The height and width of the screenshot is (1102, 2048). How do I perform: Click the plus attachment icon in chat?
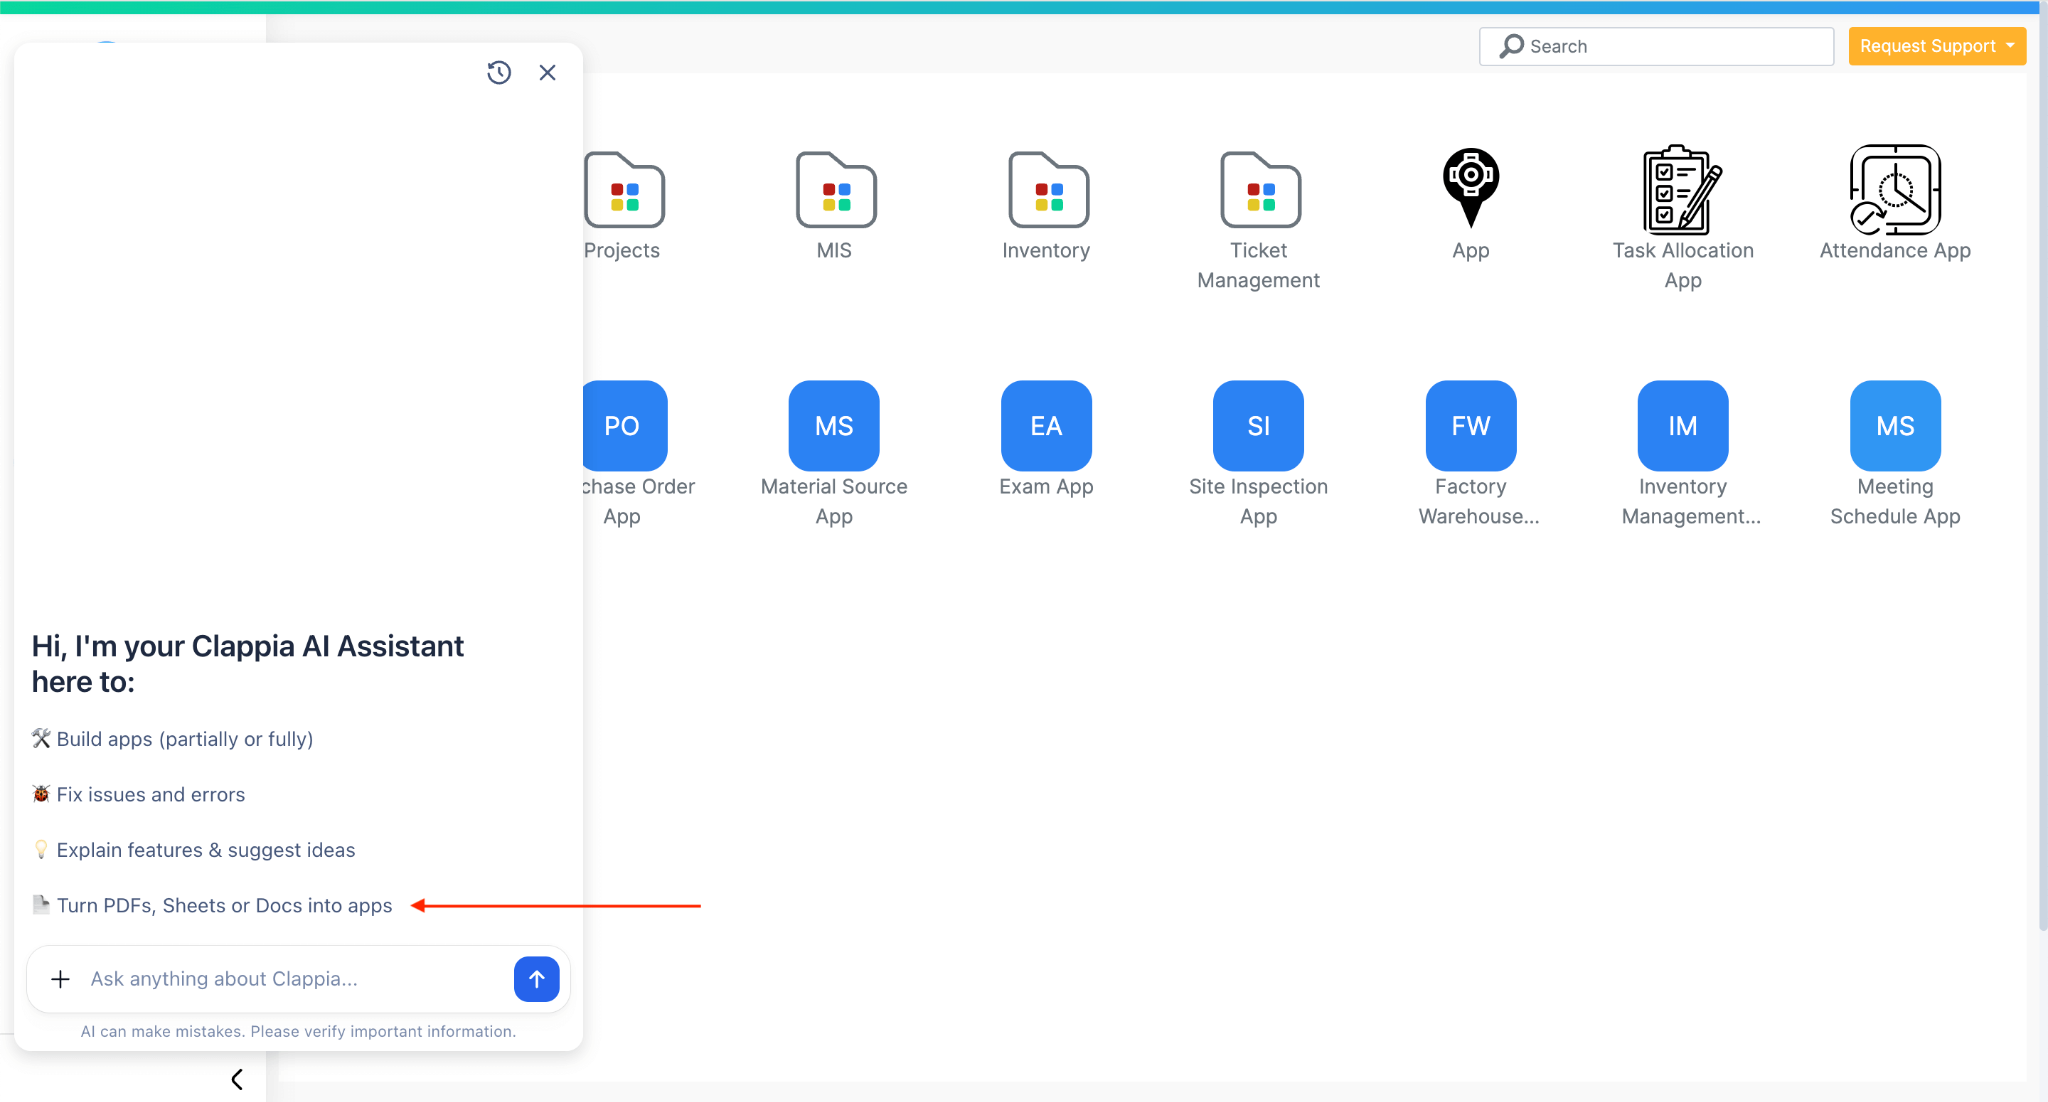tap(60, 979)
